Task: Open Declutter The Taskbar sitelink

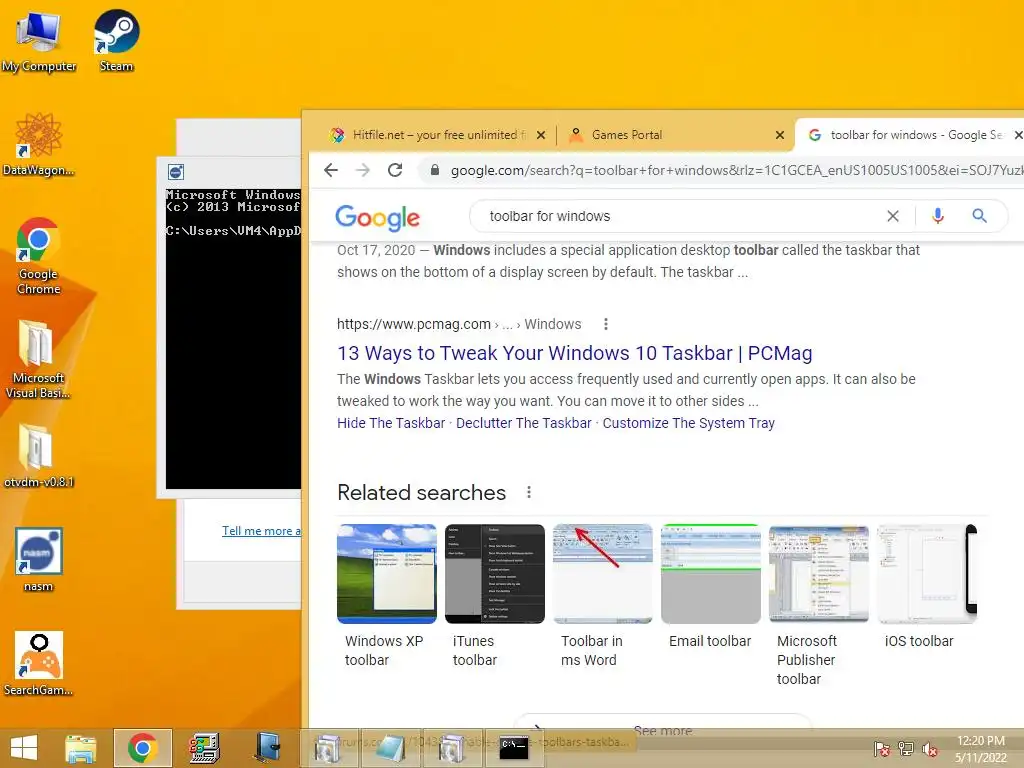Action: (524, 423)
